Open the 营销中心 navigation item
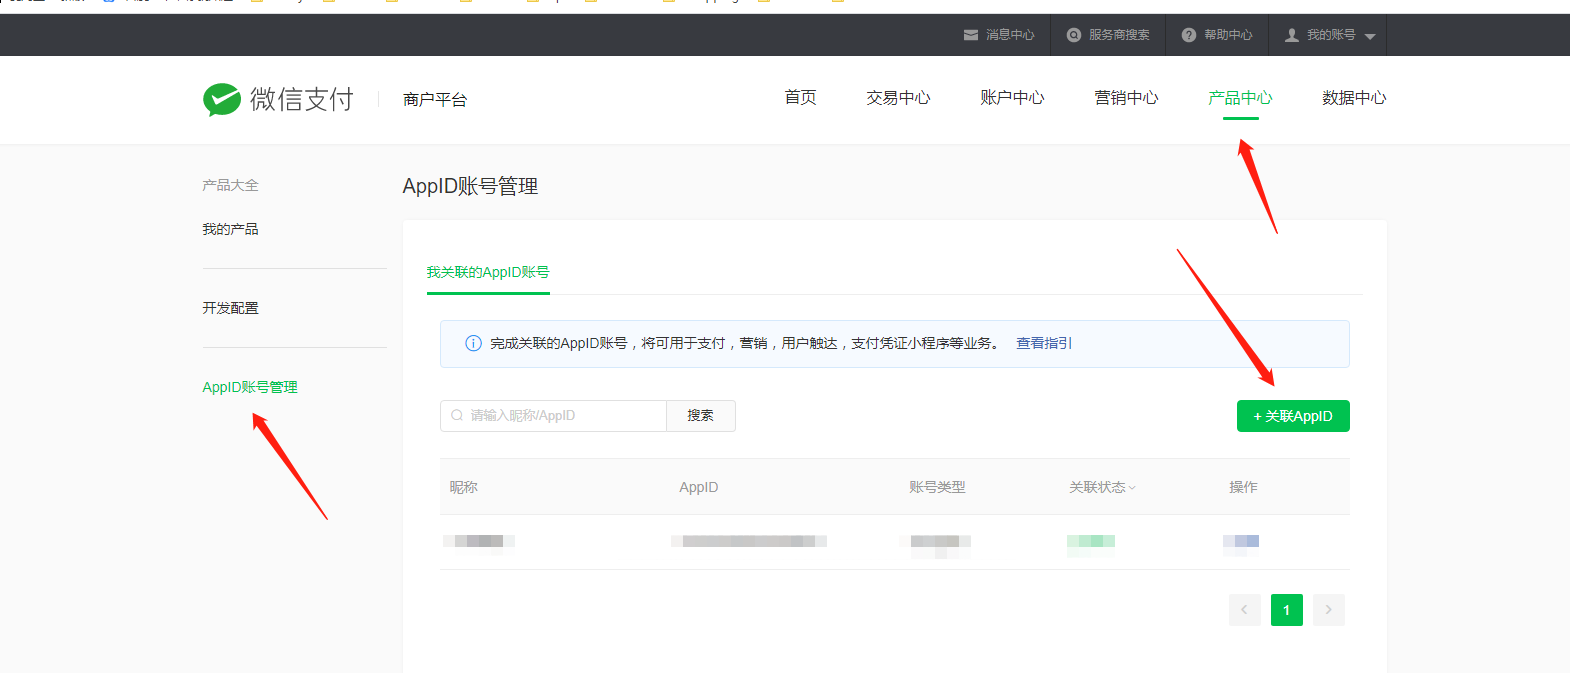Screen dimensions: 1570x673 1126,97
